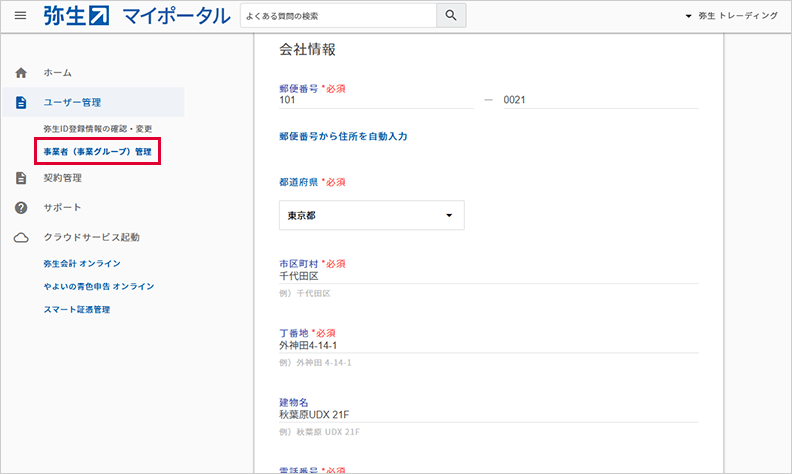This screenshot has height=474, width=792.
Task: Launch やよいの青色申告 オンライン
Action: [x=98, y=286]
